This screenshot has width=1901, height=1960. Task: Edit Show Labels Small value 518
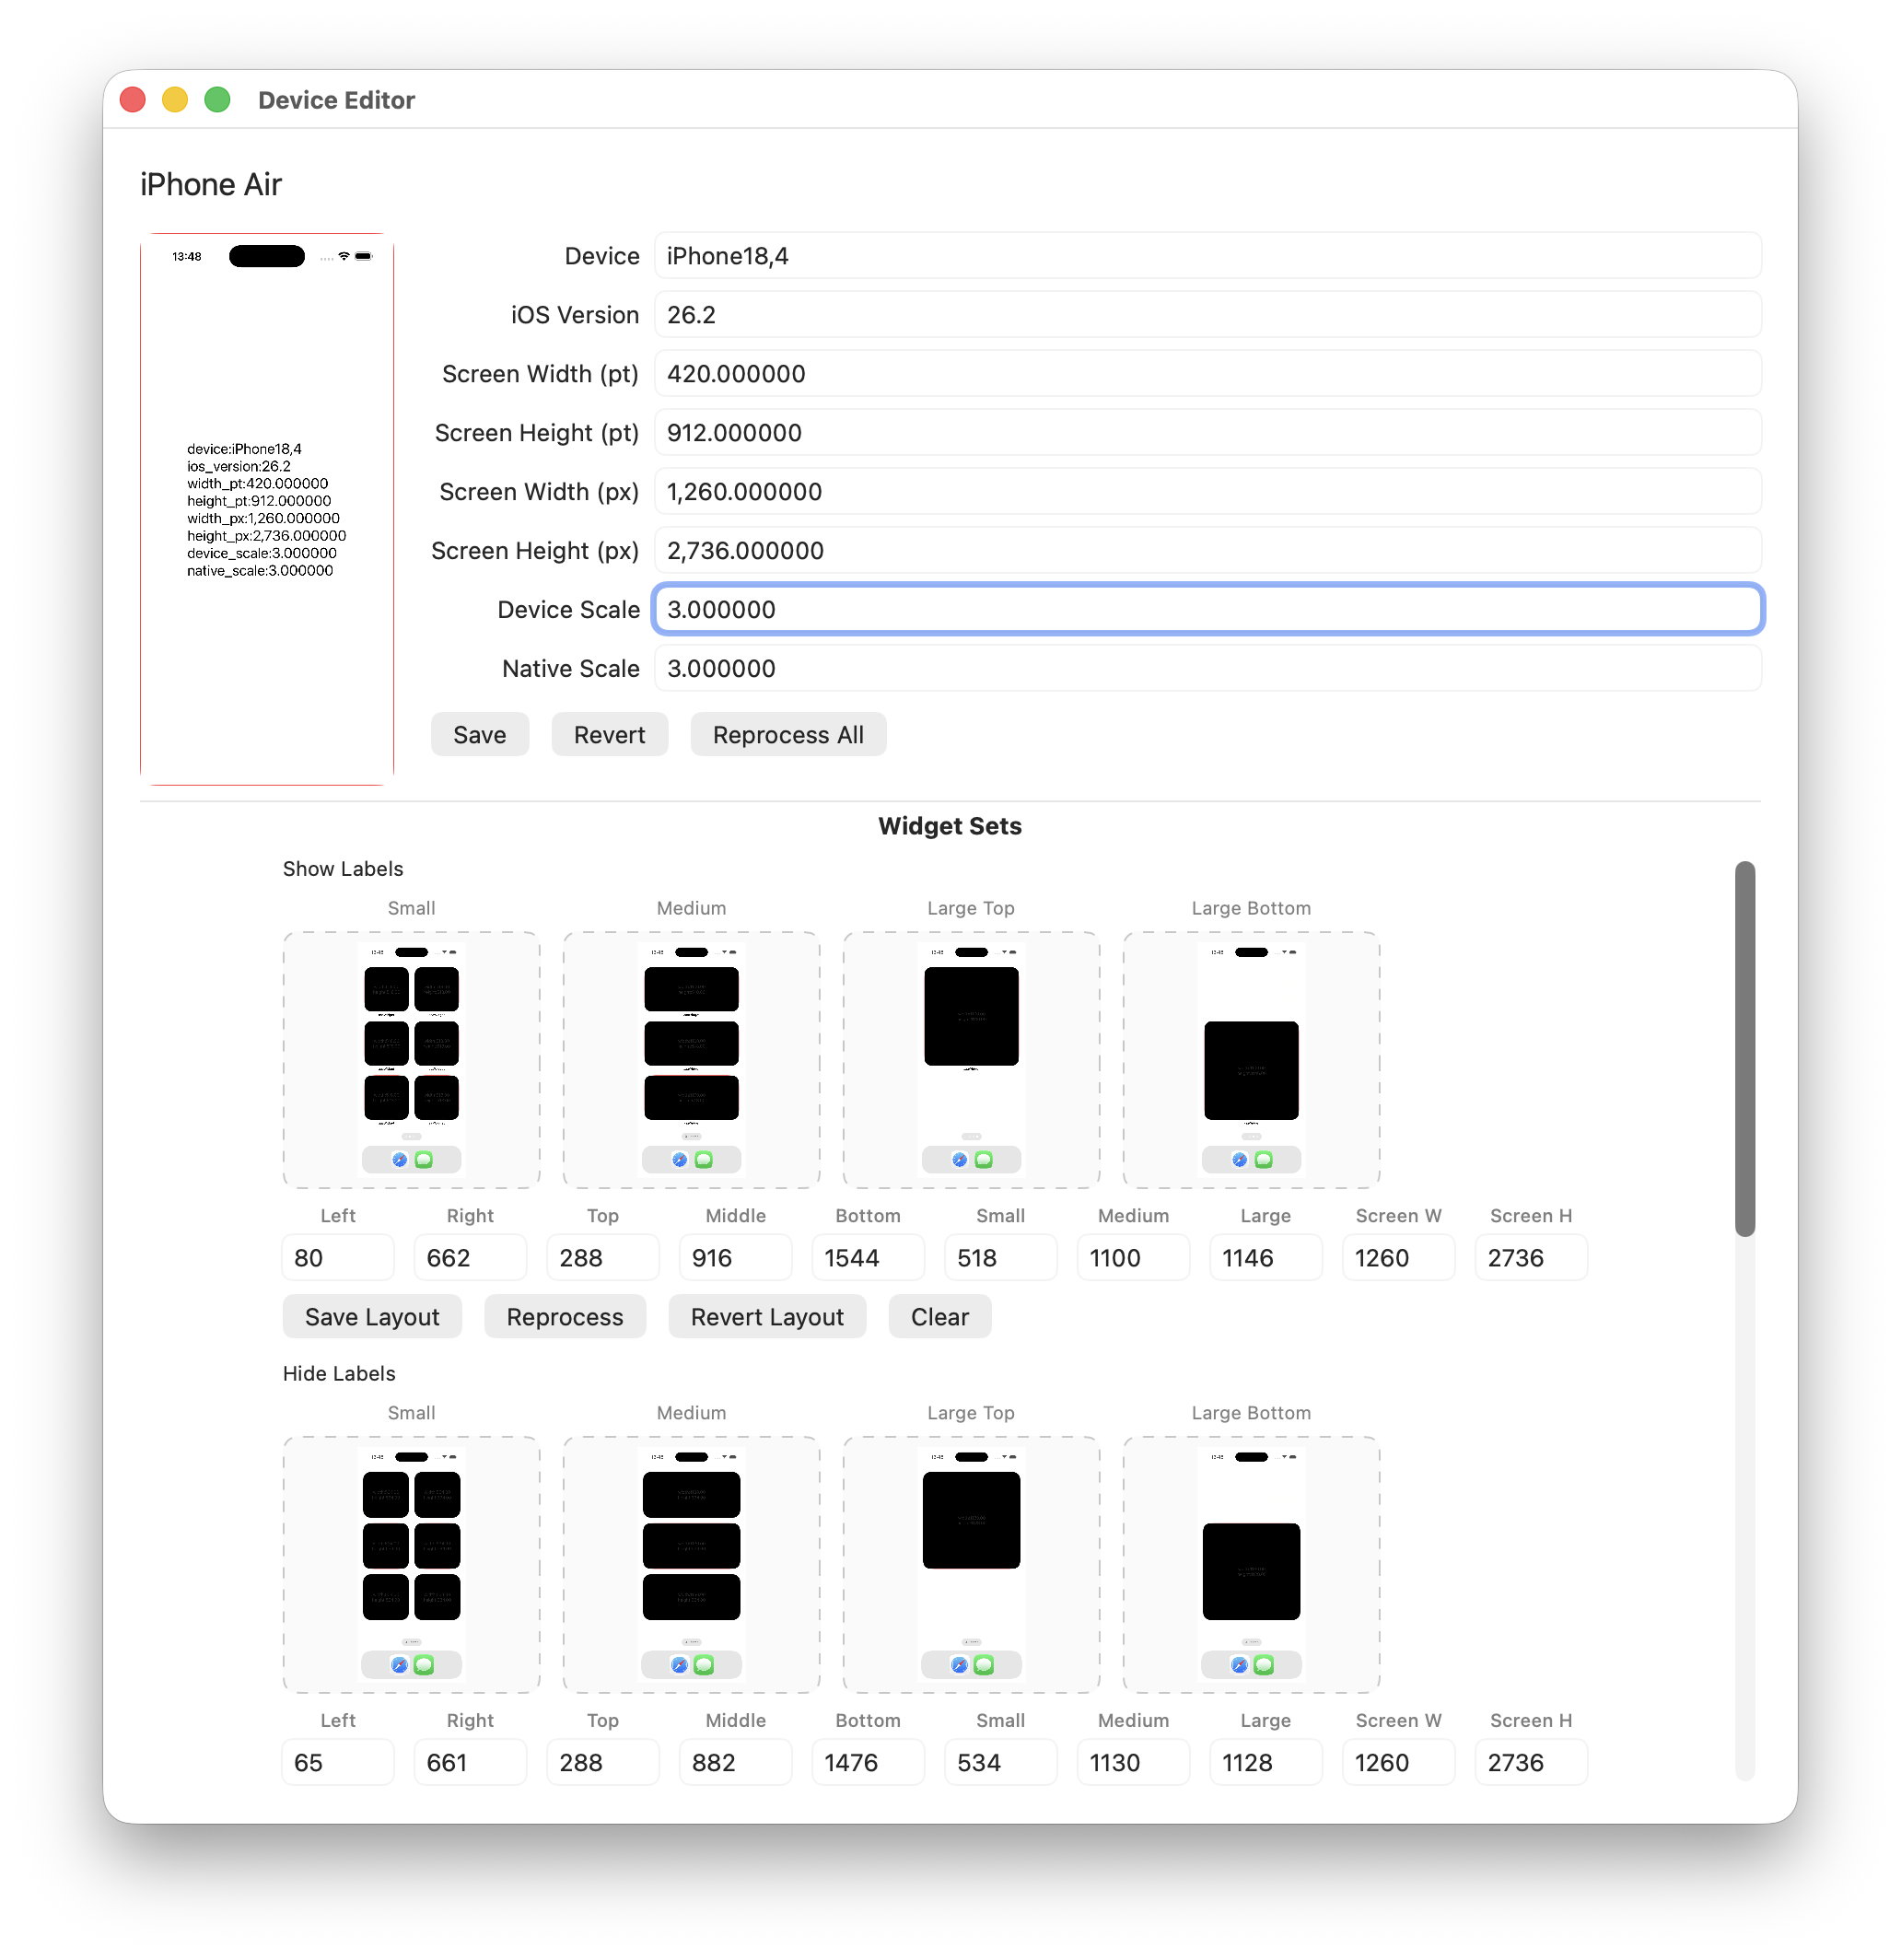pyautogui.click(x=1000, y=1258)
